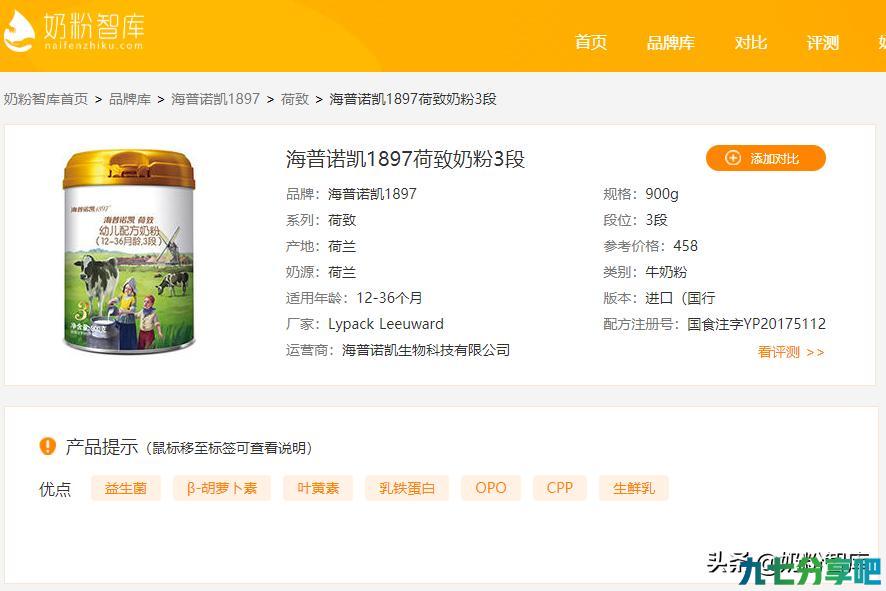
Task: Go to the 荷致 breadcrumb link
Action: 295,99
